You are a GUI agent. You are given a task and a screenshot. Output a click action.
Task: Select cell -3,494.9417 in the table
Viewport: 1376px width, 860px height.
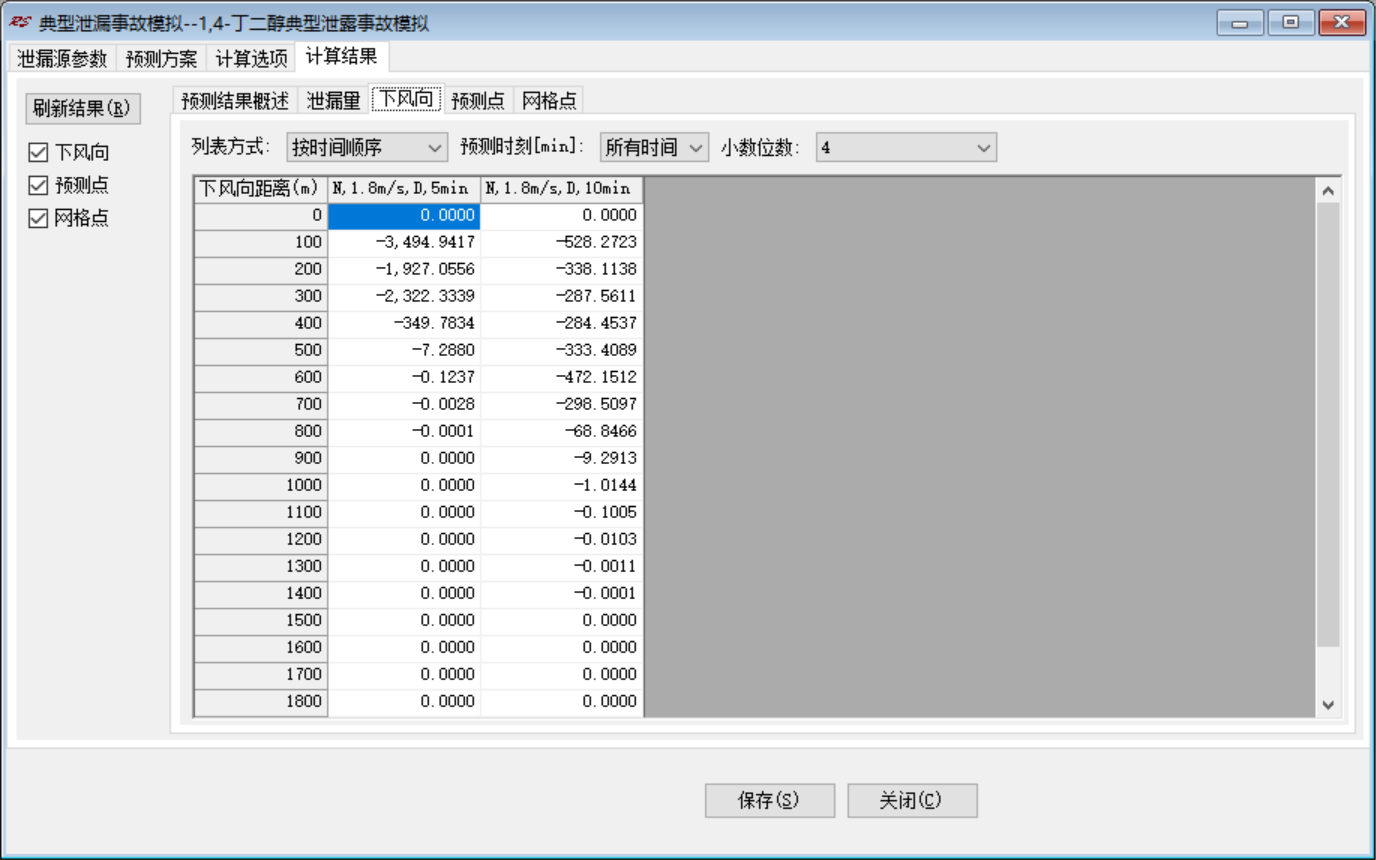[404, 243]
